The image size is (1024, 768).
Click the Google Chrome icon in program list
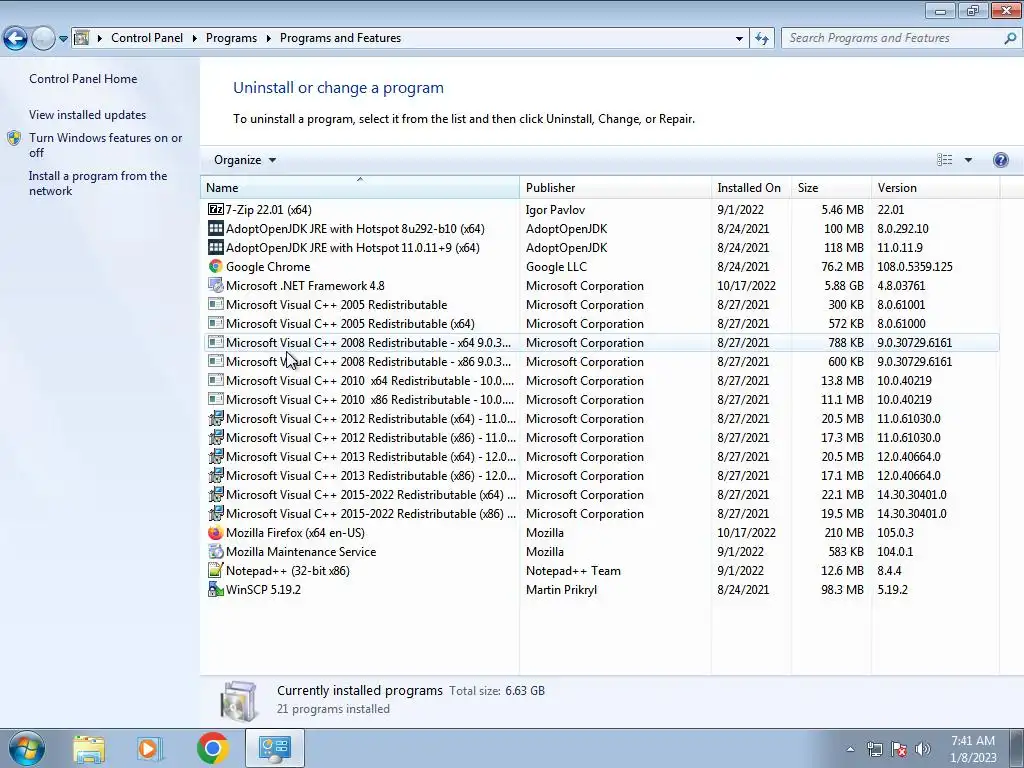pyautogui.click(x=216, y=266)
